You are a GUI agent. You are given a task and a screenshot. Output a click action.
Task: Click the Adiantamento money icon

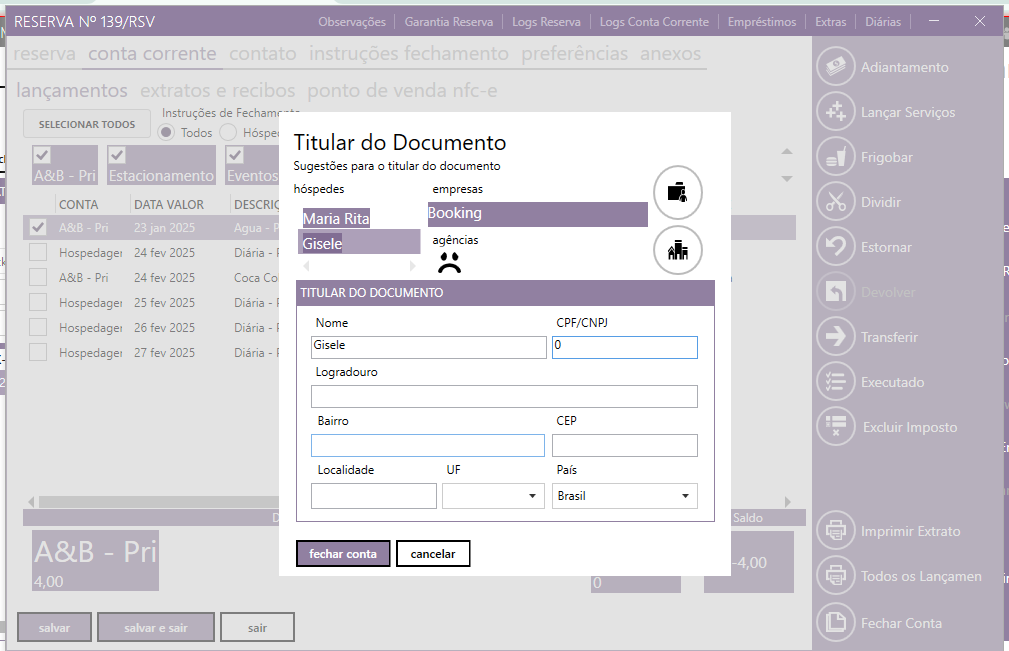pos(836,67)
